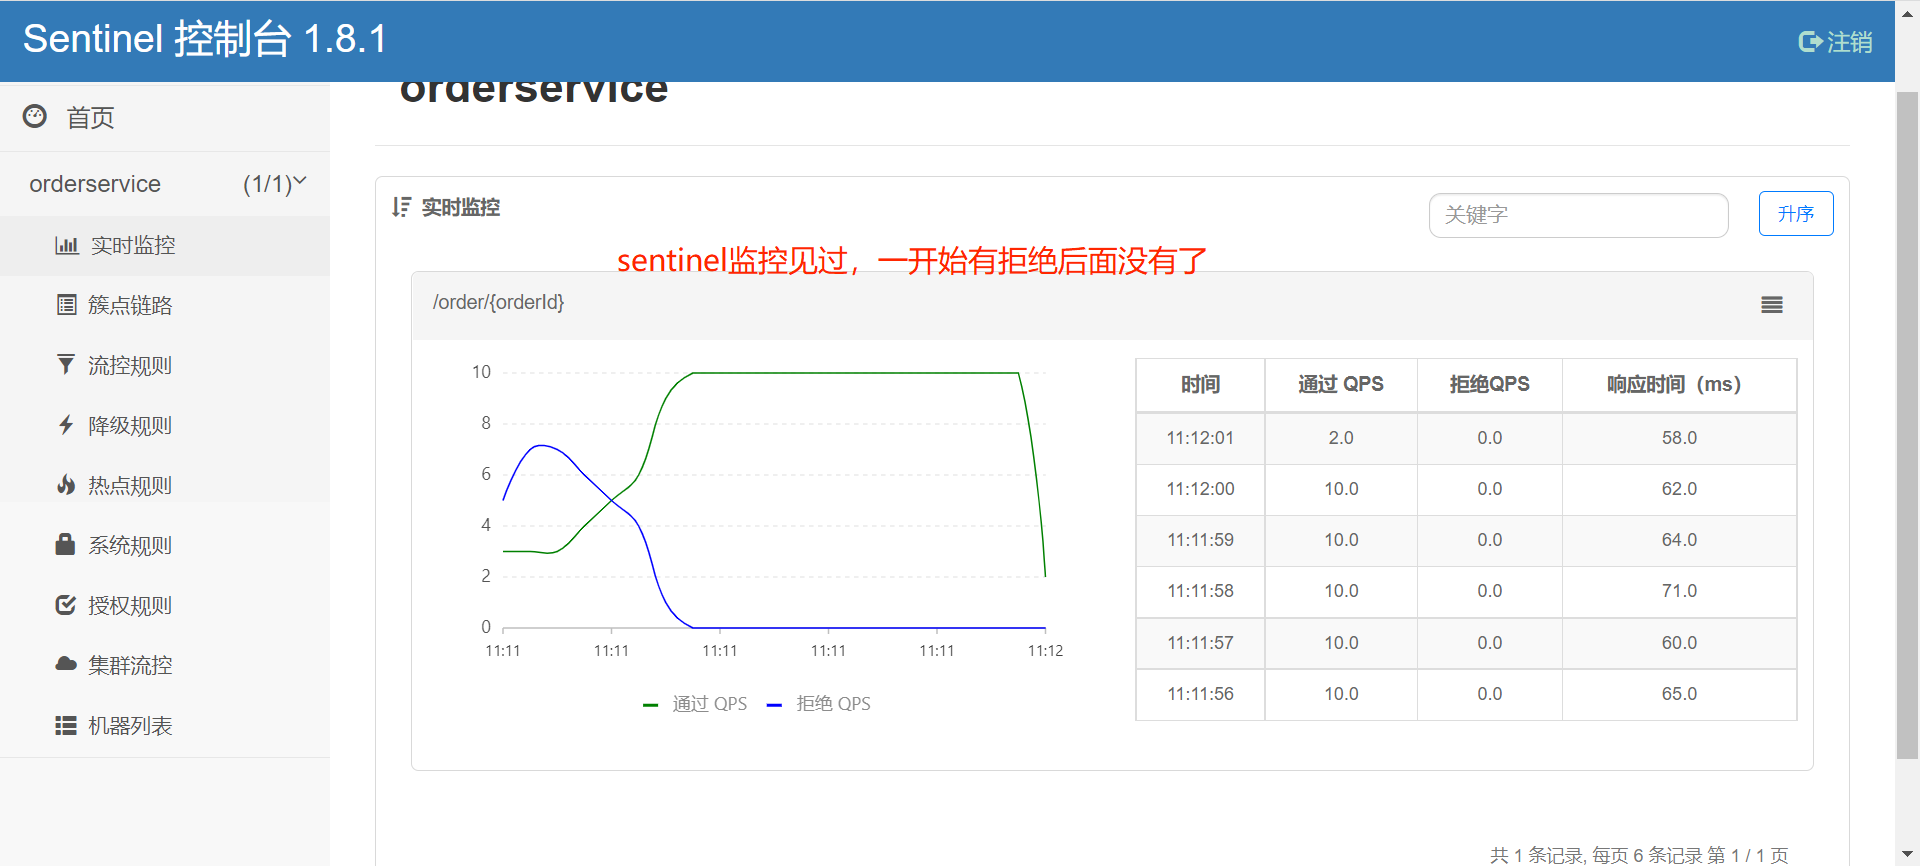Click the cloud icon for 集群流控

tap(66, 664)
